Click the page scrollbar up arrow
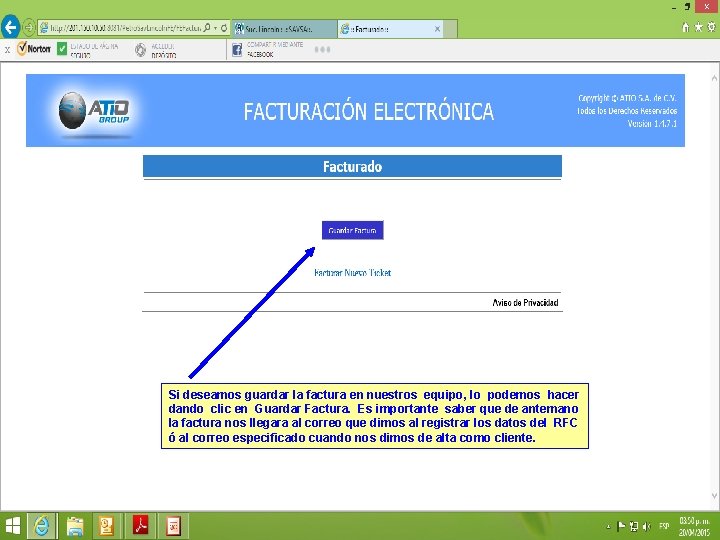The image size is (720, 540). [x=714, y=79]
